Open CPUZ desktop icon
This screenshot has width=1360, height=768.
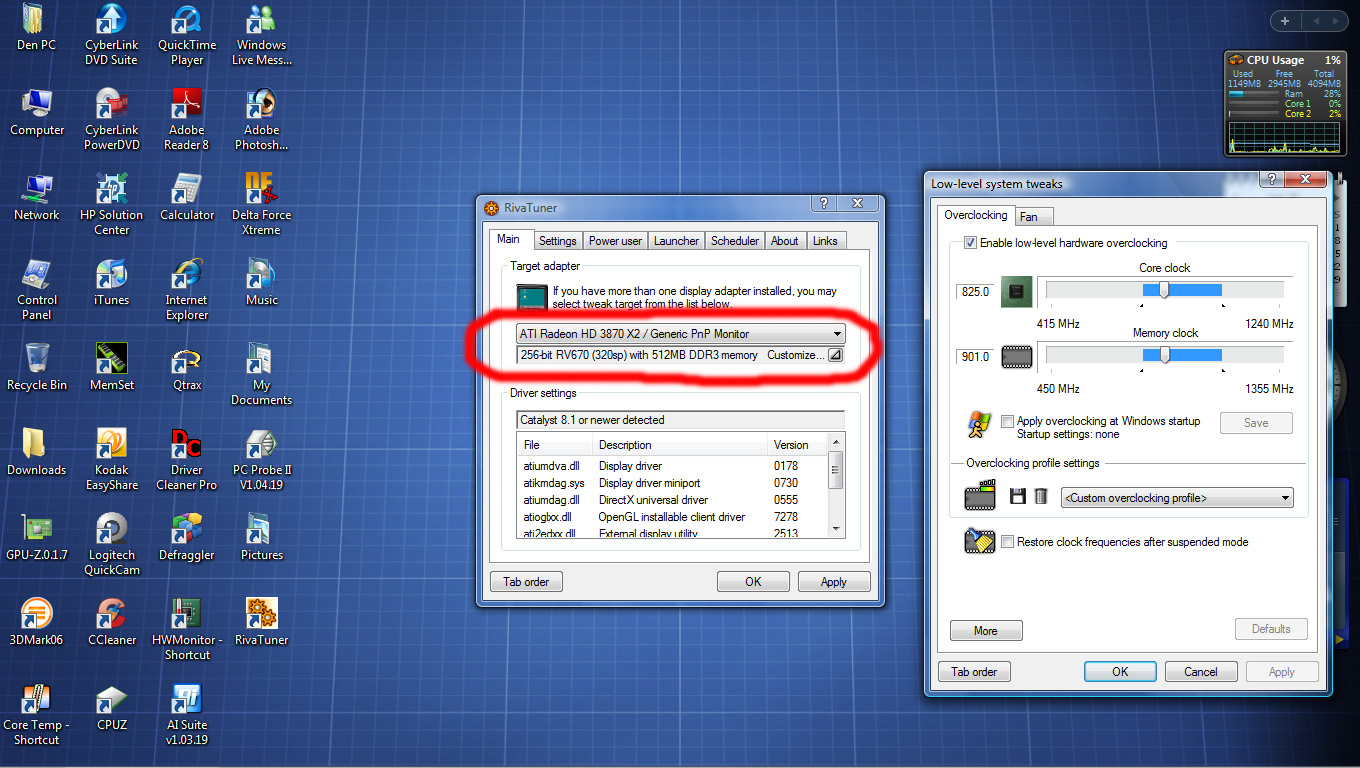[111, 707]
